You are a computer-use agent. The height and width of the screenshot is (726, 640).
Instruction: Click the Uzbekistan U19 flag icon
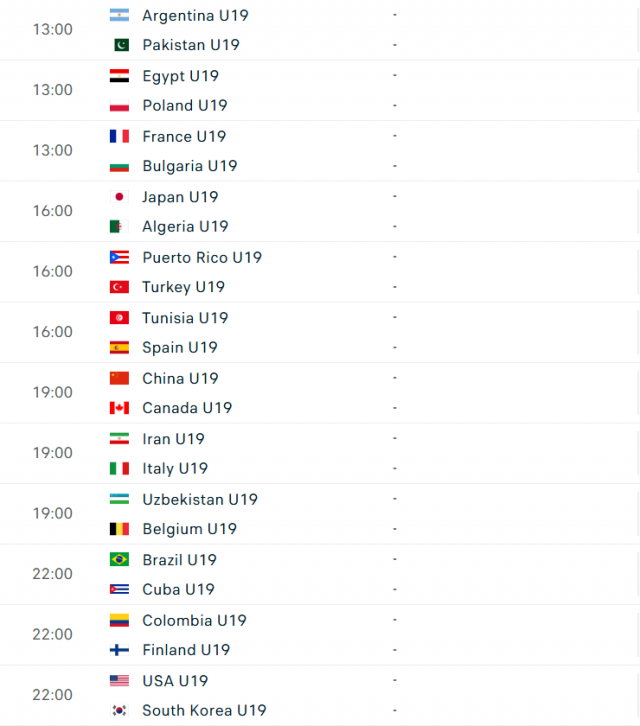tap(119, 499)
